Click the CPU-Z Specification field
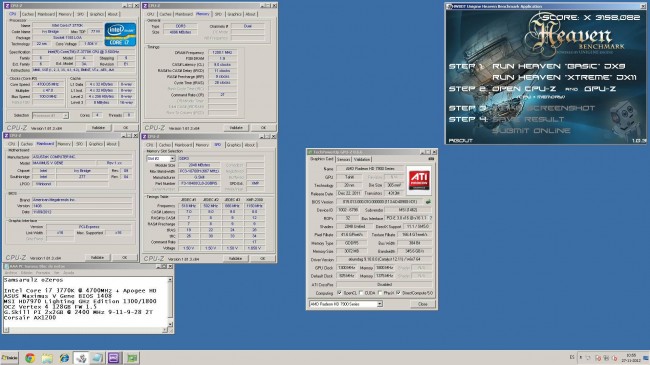This screenshot has height=365, width=650. click(x=83, y=52)
